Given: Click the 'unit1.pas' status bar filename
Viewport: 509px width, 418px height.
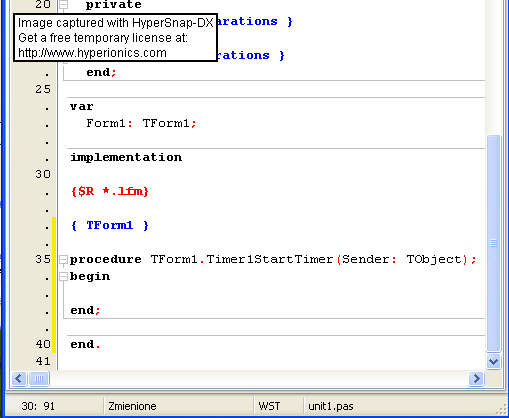Looking at the screenshot, I should tap(331, 406).
